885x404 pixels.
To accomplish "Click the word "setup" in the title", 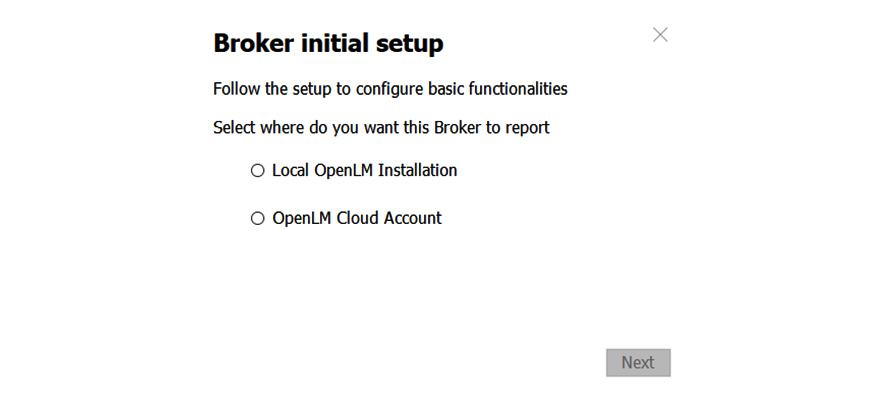I will click(x=409, y=44).
